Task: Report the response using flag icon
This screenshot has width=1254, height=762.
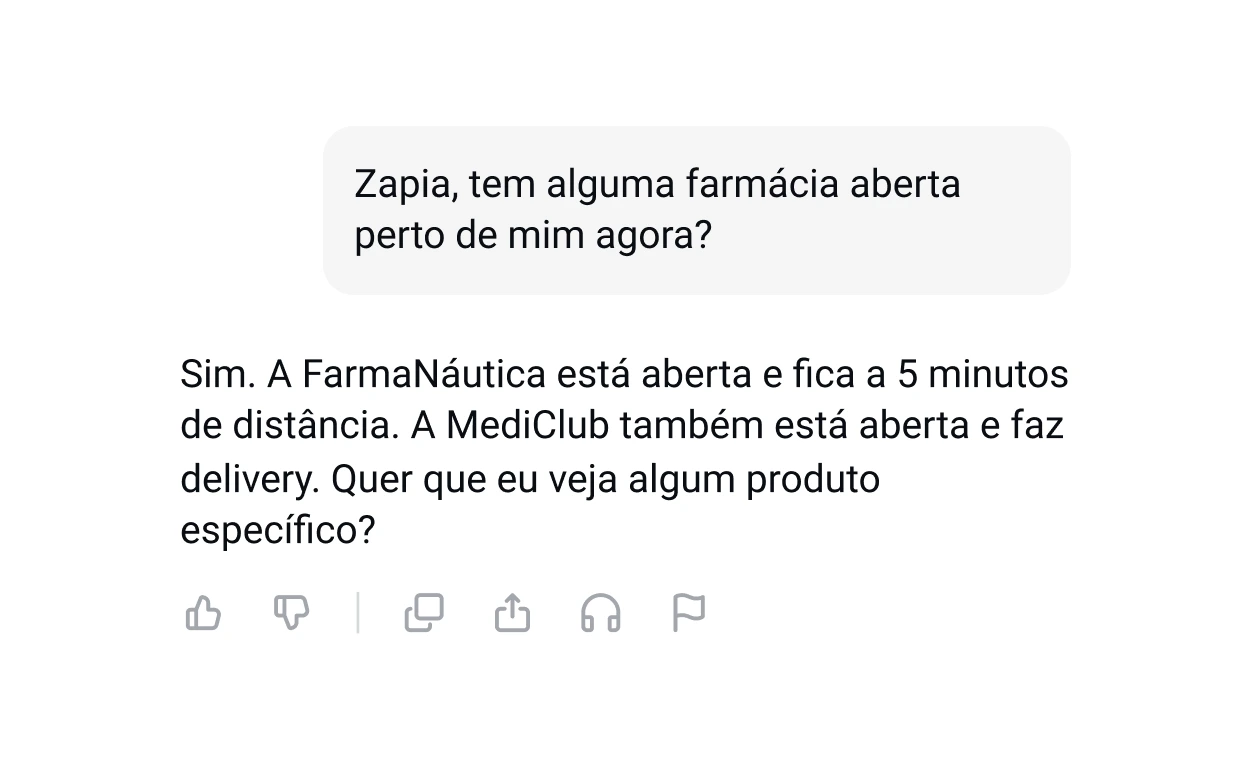Action: [x=688, y=613]
